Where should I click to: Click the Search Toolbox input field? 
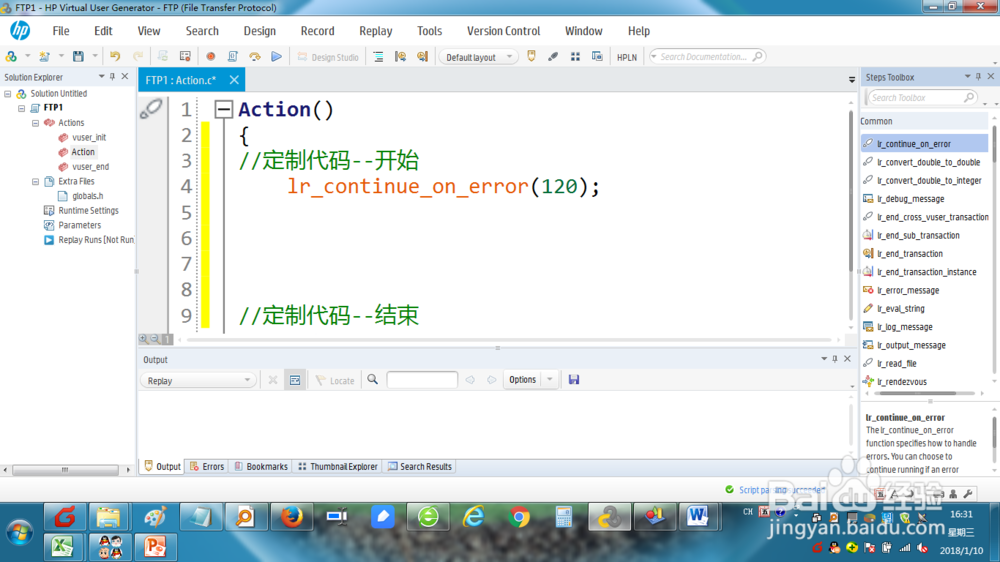(x=921, y=98)
